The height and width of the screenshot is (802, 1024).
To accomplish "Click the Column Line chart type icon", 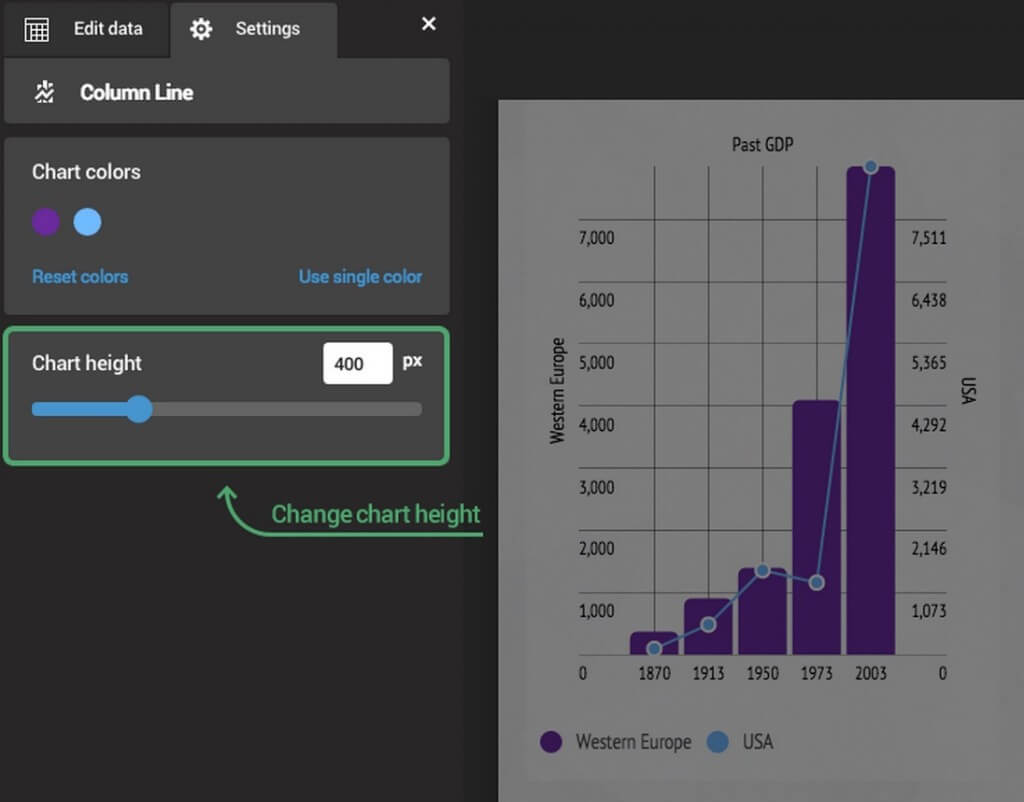I will (x=44, y=92).
